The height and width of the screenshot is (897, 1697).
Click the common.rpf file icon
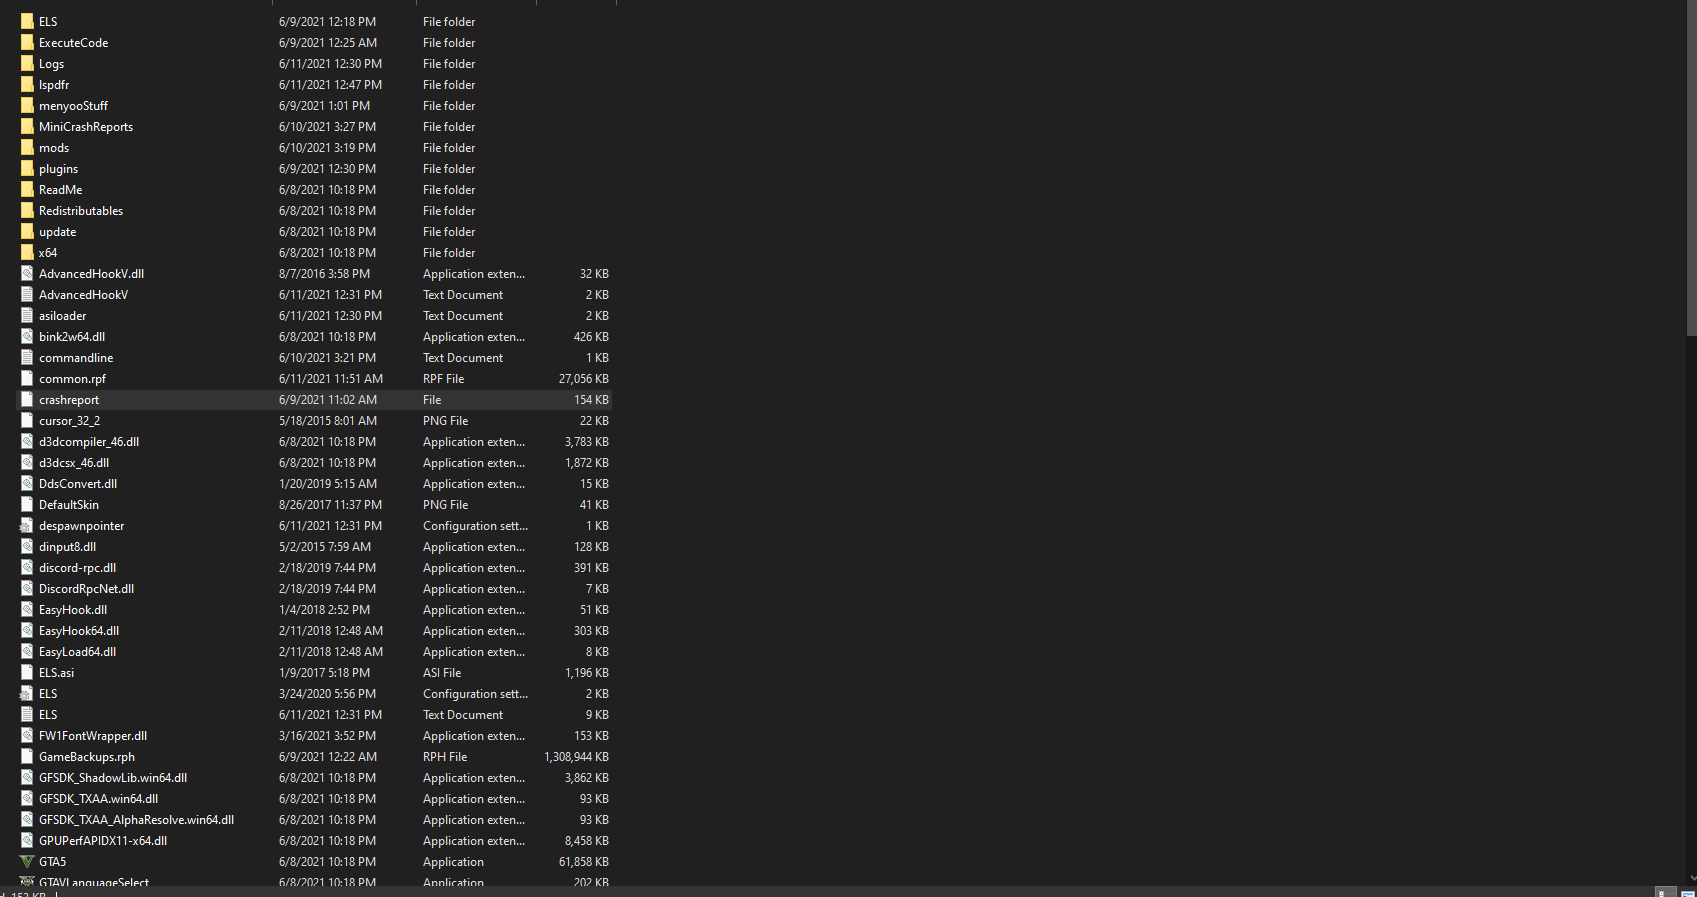click(27, 378)
